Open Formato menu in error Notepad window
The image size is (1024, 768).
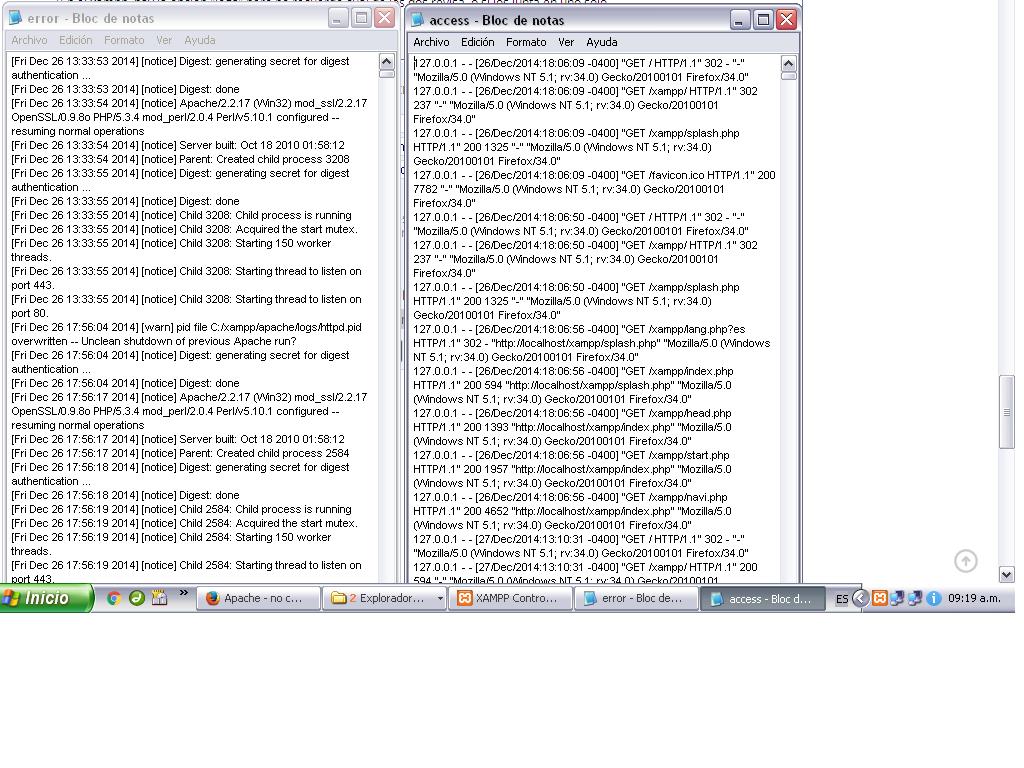point(124,40)
